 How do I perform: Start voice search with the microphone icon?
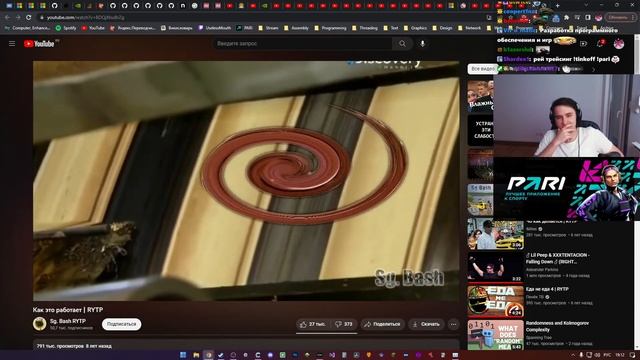pyautogui.click(x=422, y=44)
